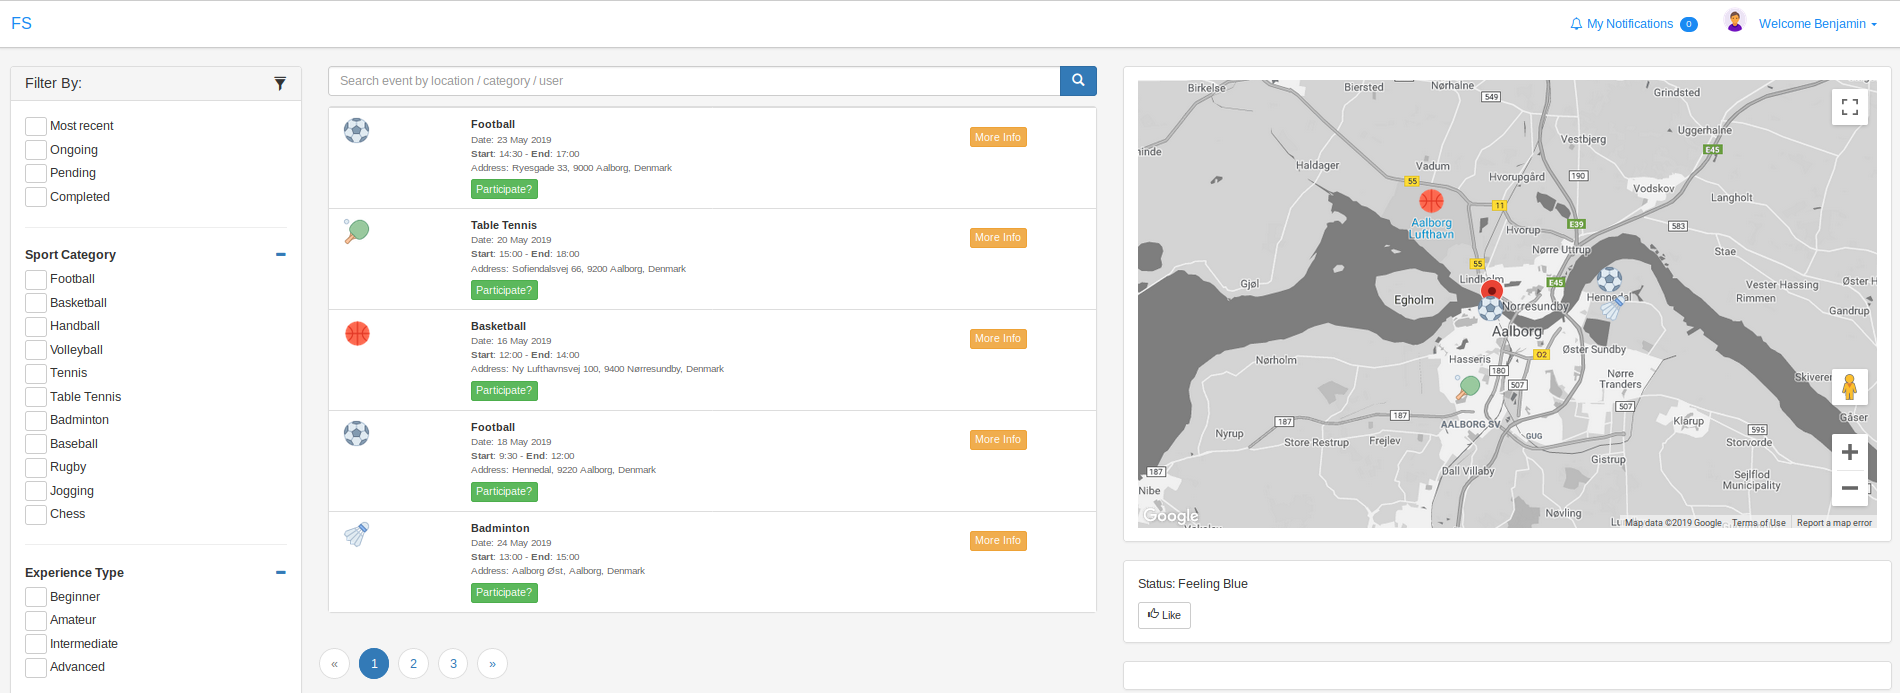Viewport: 1900px width, 693px height.
Task: Check Rugby sport category
Action: [35, 467]
